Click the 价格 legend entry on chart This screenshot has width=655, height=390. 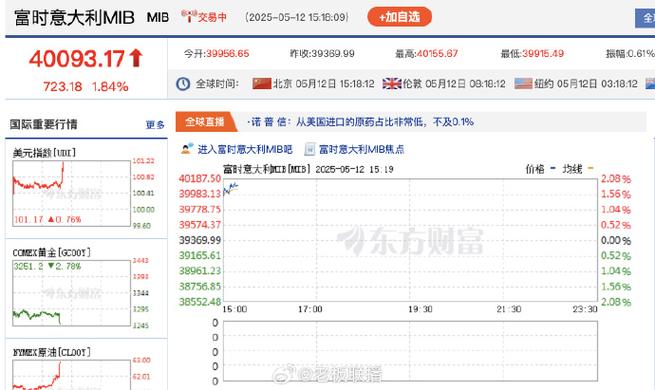(541, 169)
